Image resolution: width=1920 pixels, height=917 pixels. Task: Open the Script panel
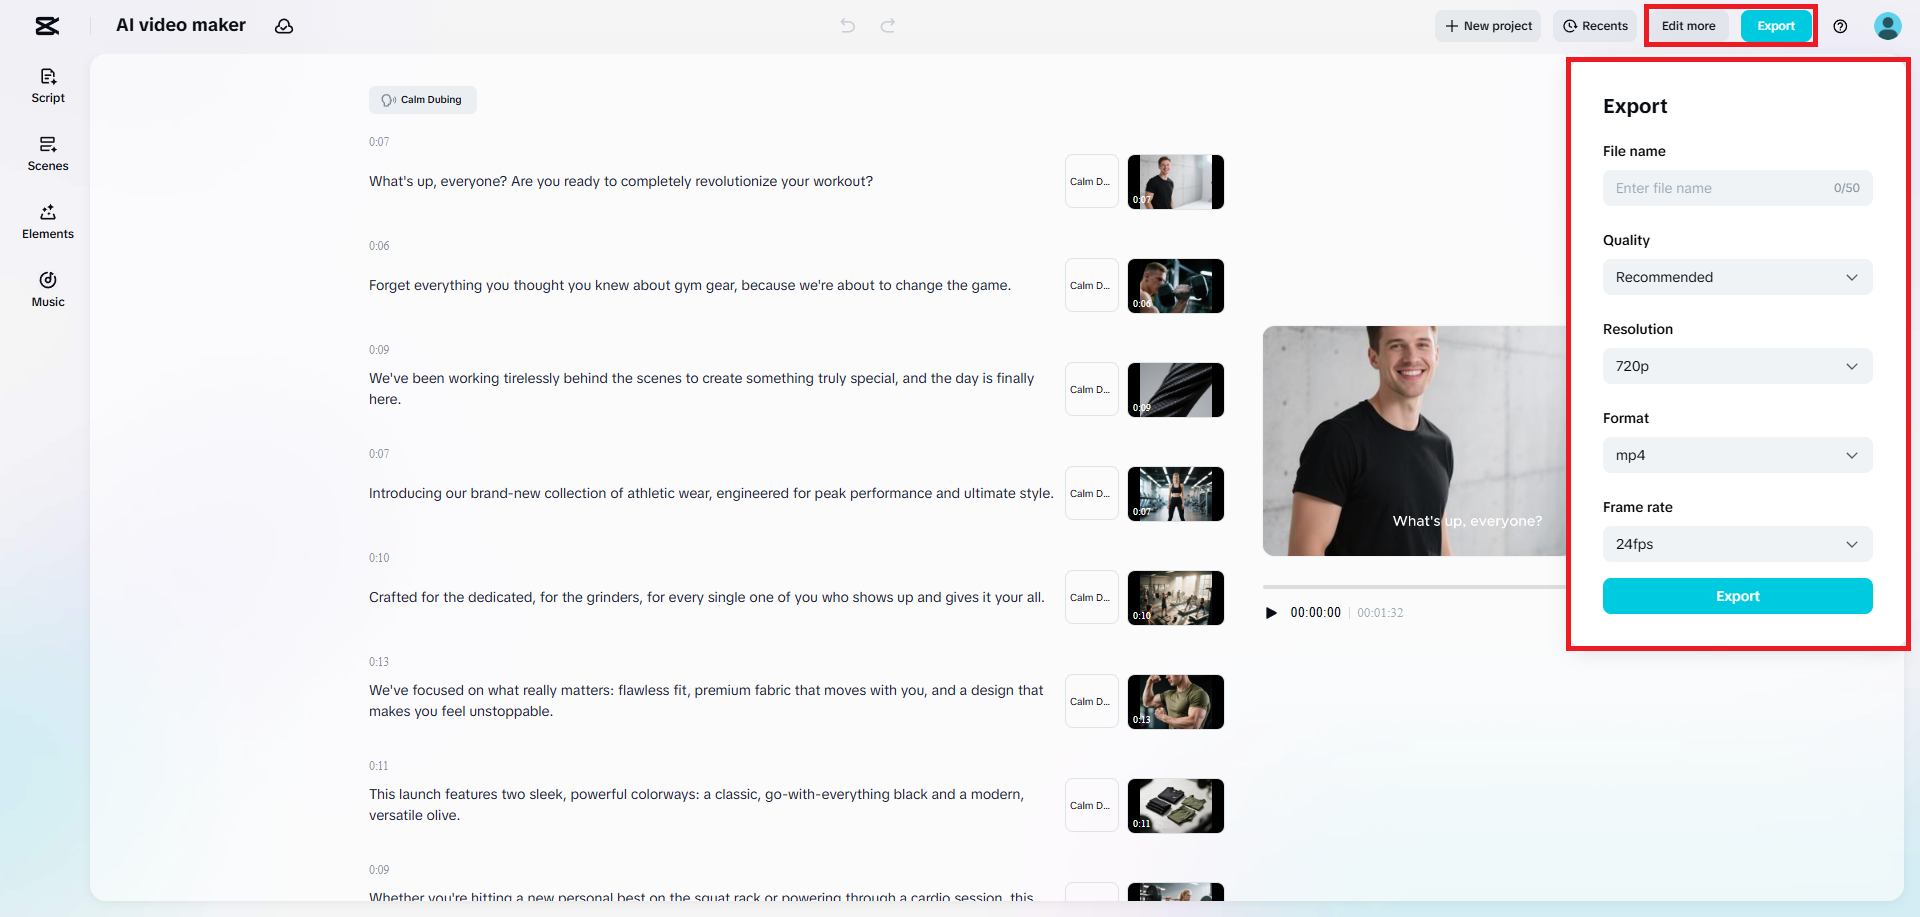point(48,86)
